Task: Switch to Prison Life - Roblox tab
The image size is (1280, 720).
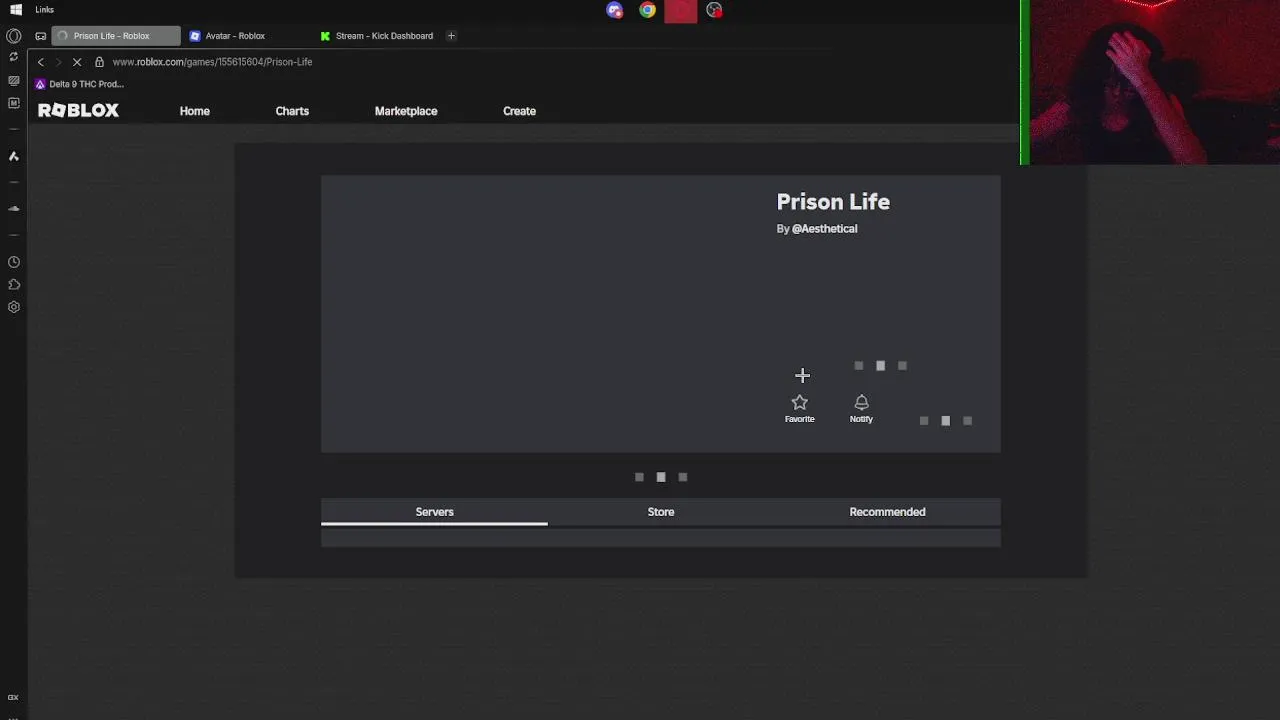Action: (x=116, y=36)
